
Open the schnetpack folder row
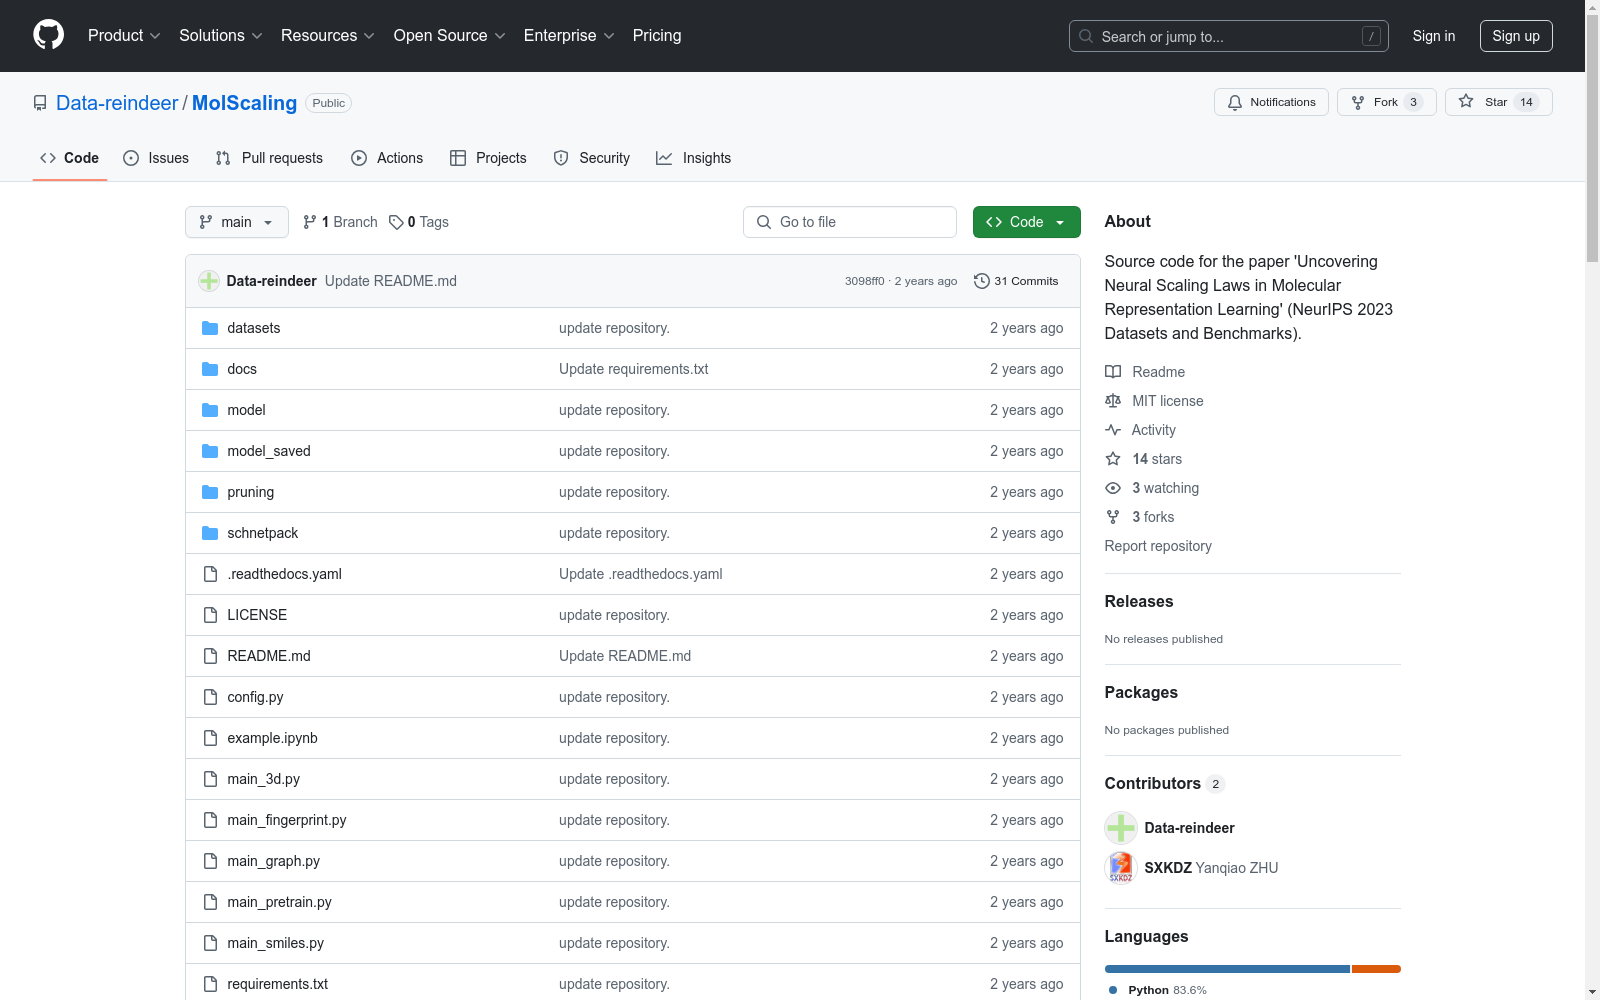click(632, 533)
